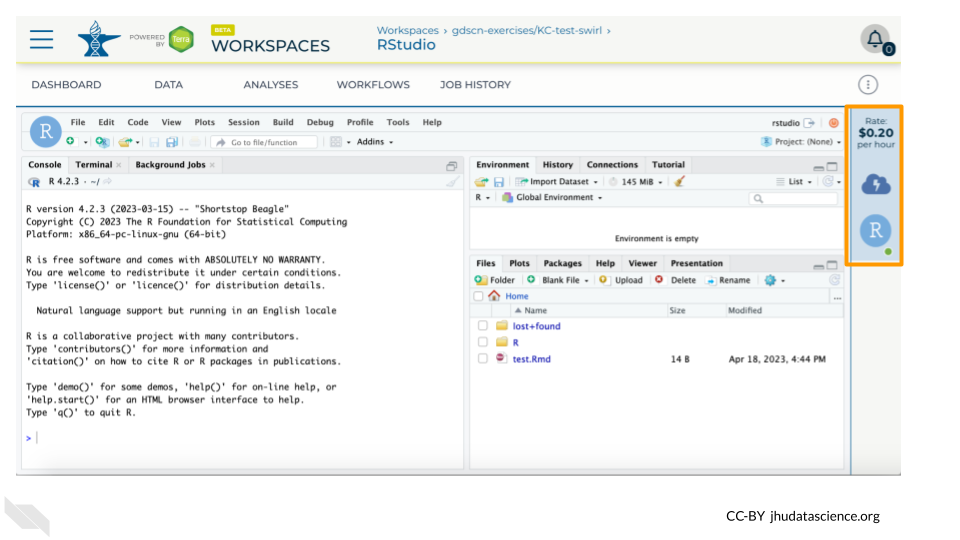Go to the DATA workspace tab

click(x=168, y=84)
